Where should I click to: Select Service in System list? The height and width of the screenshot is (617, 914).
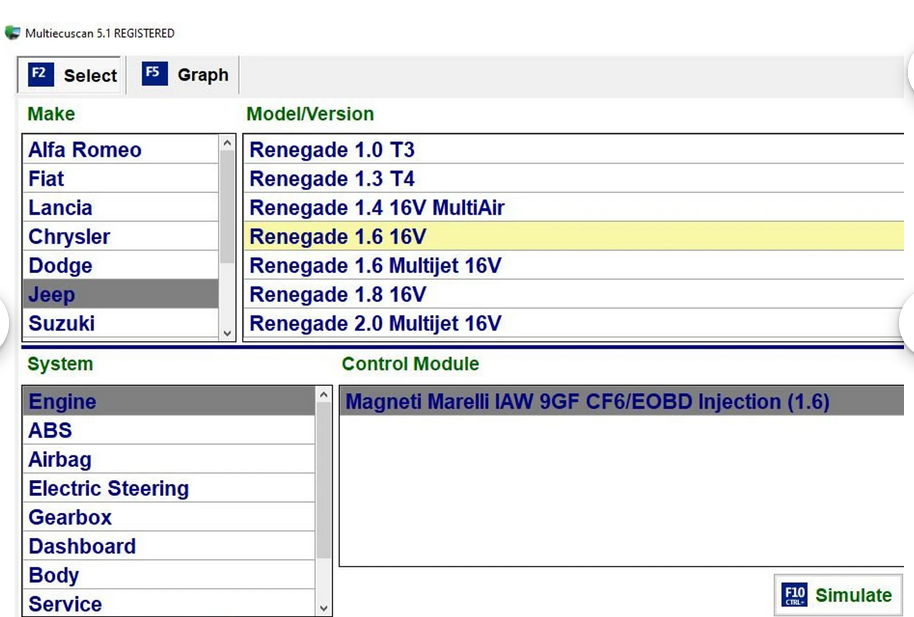click(169, 603)
